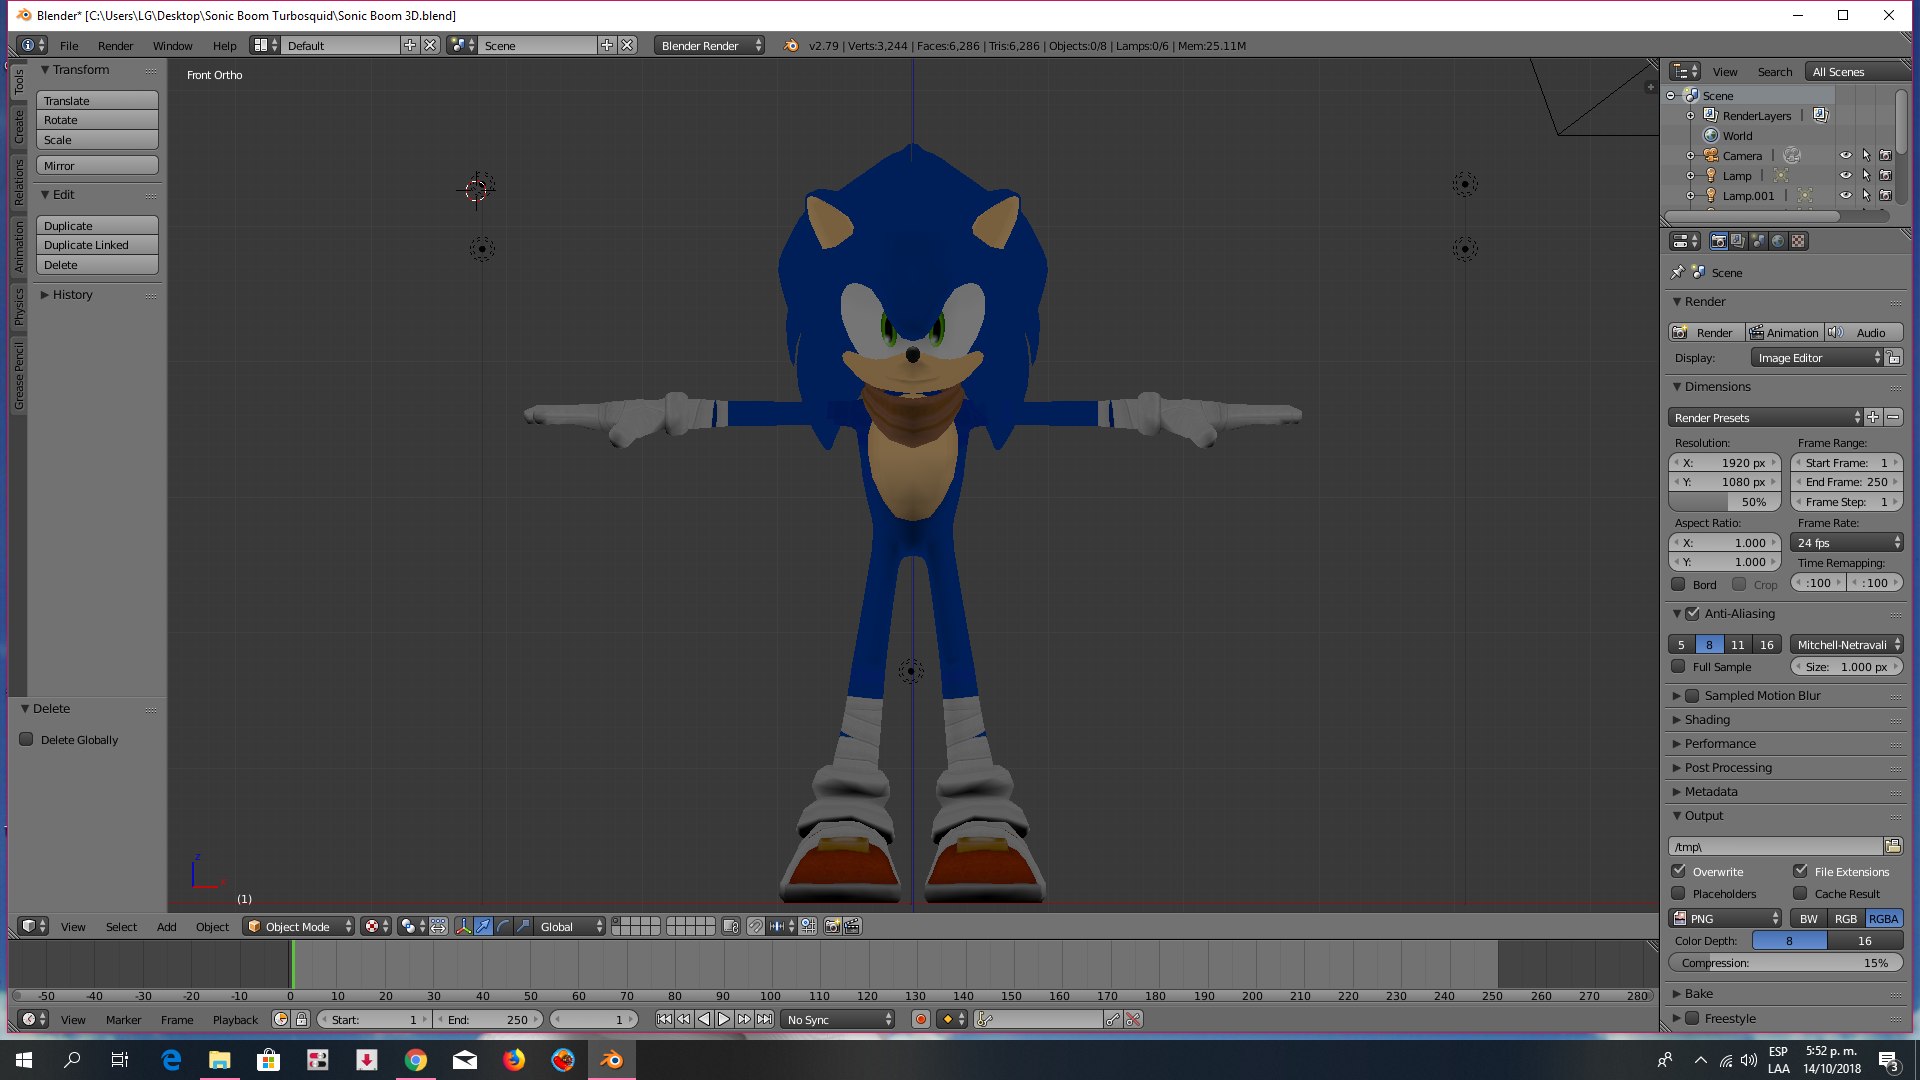Expand the Performance panel

click(1719, 743)
